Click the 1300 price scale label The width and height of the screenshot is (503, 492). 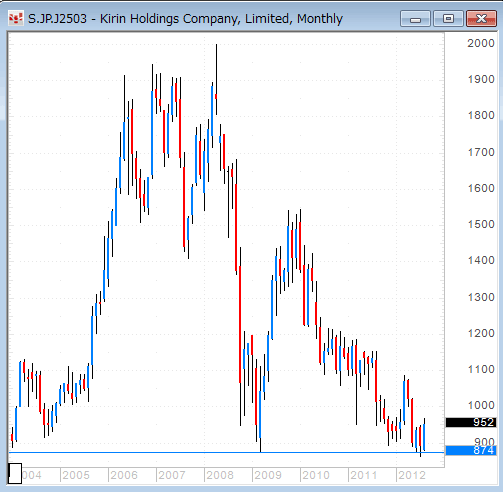[x=481, y=297]
